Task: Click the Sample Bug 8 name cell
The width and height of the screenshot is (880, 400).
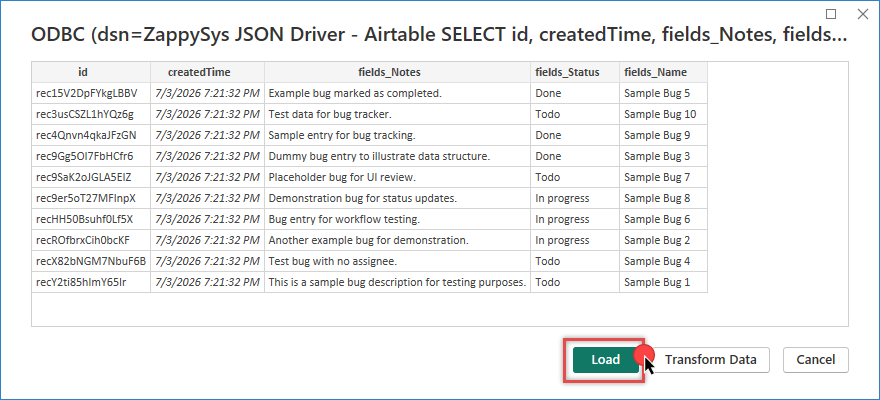Action: [663, 198]
